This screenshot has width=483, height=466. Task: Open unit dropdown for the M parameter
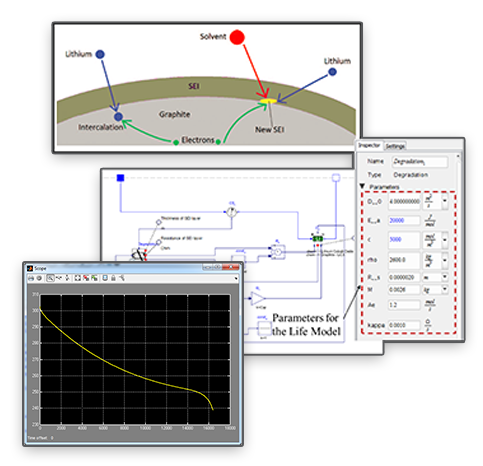tap(445, 289)
